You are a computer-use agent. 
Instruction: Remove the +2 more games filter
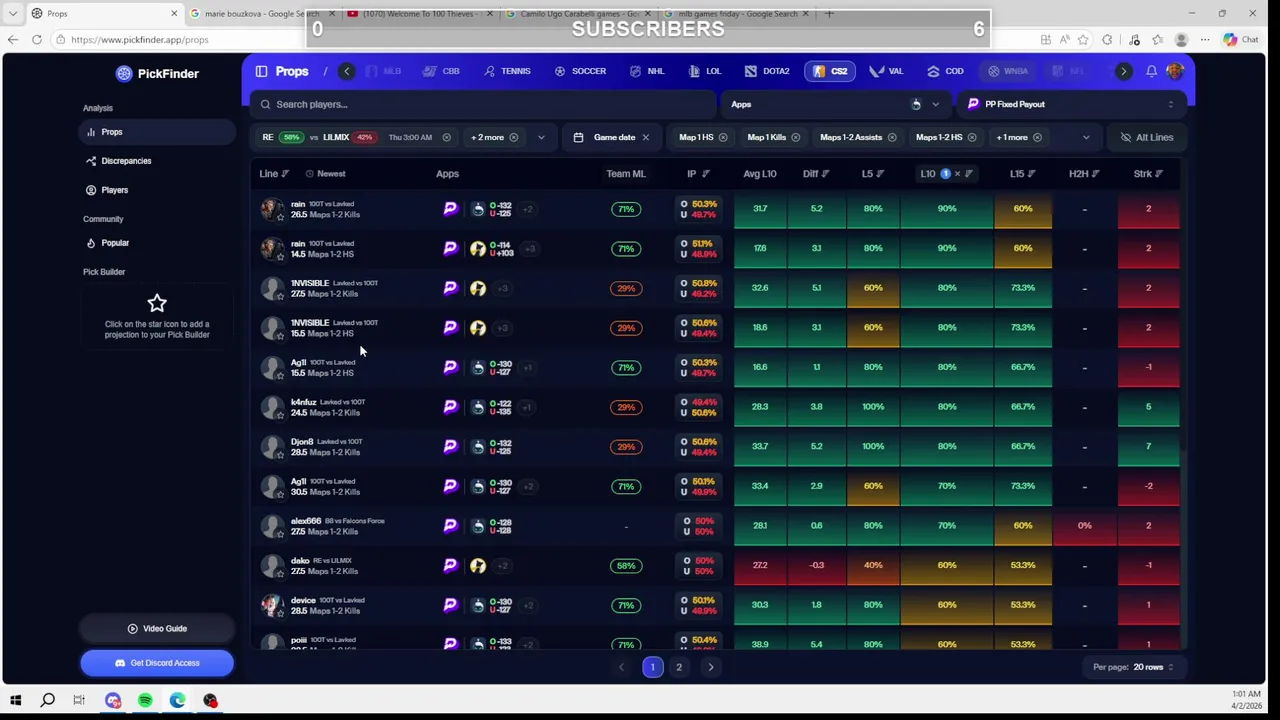[513, 137]
